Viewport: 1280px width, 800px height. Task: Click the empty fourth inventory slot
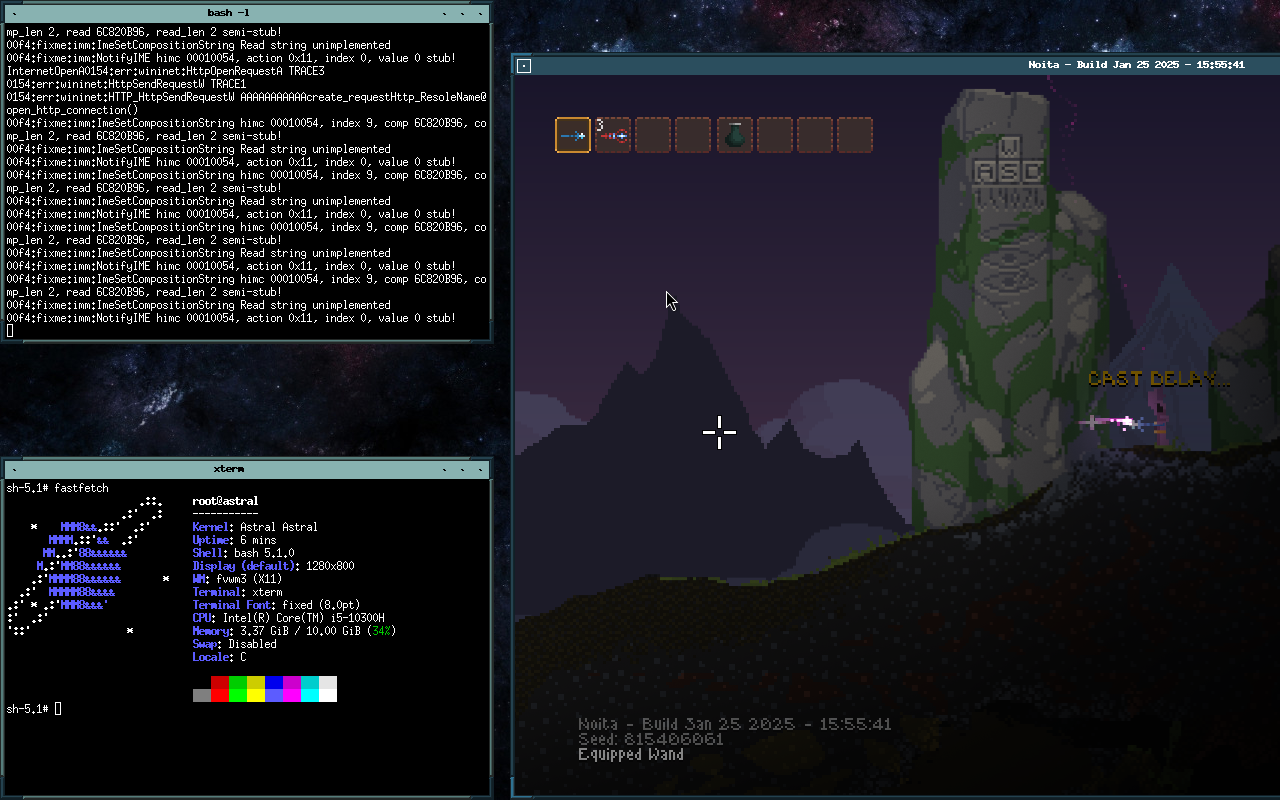click(x=693, y=135)
